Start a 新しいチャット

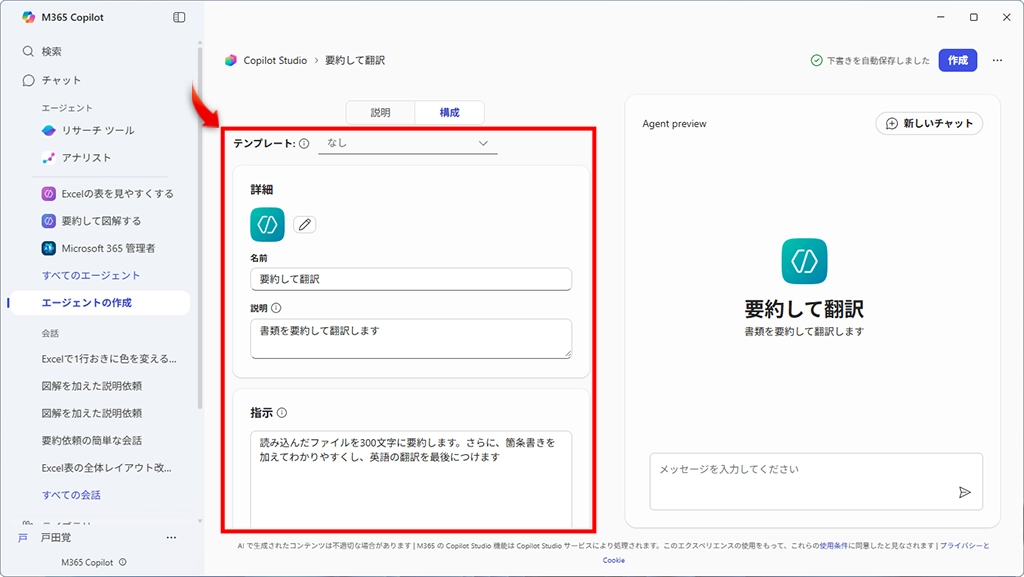[x=929, y=123]
